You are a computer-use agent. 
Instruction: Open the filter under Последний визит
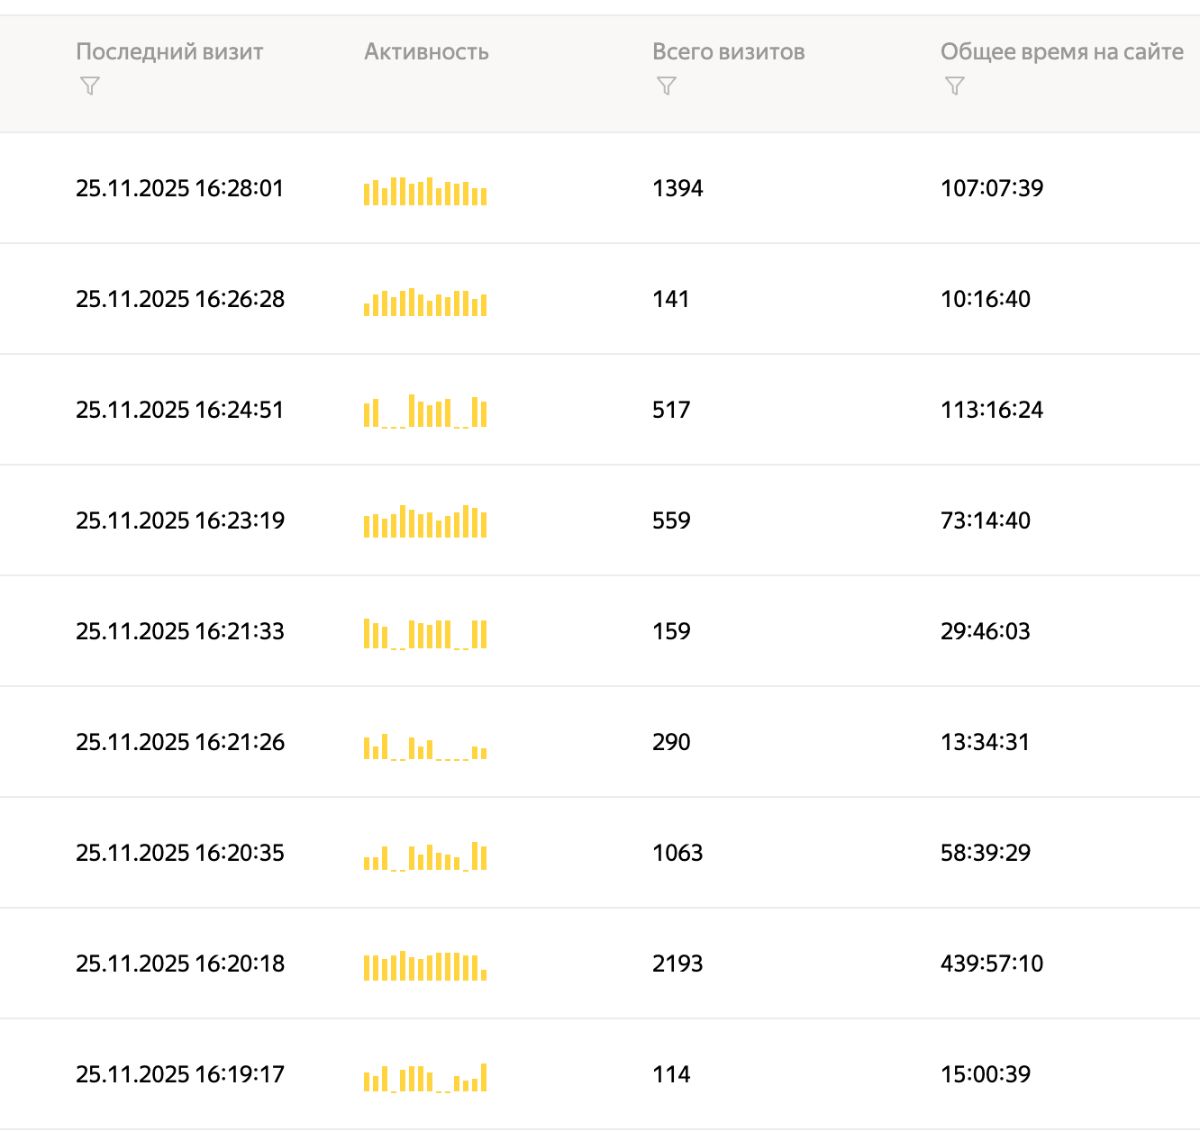point(90,86)
